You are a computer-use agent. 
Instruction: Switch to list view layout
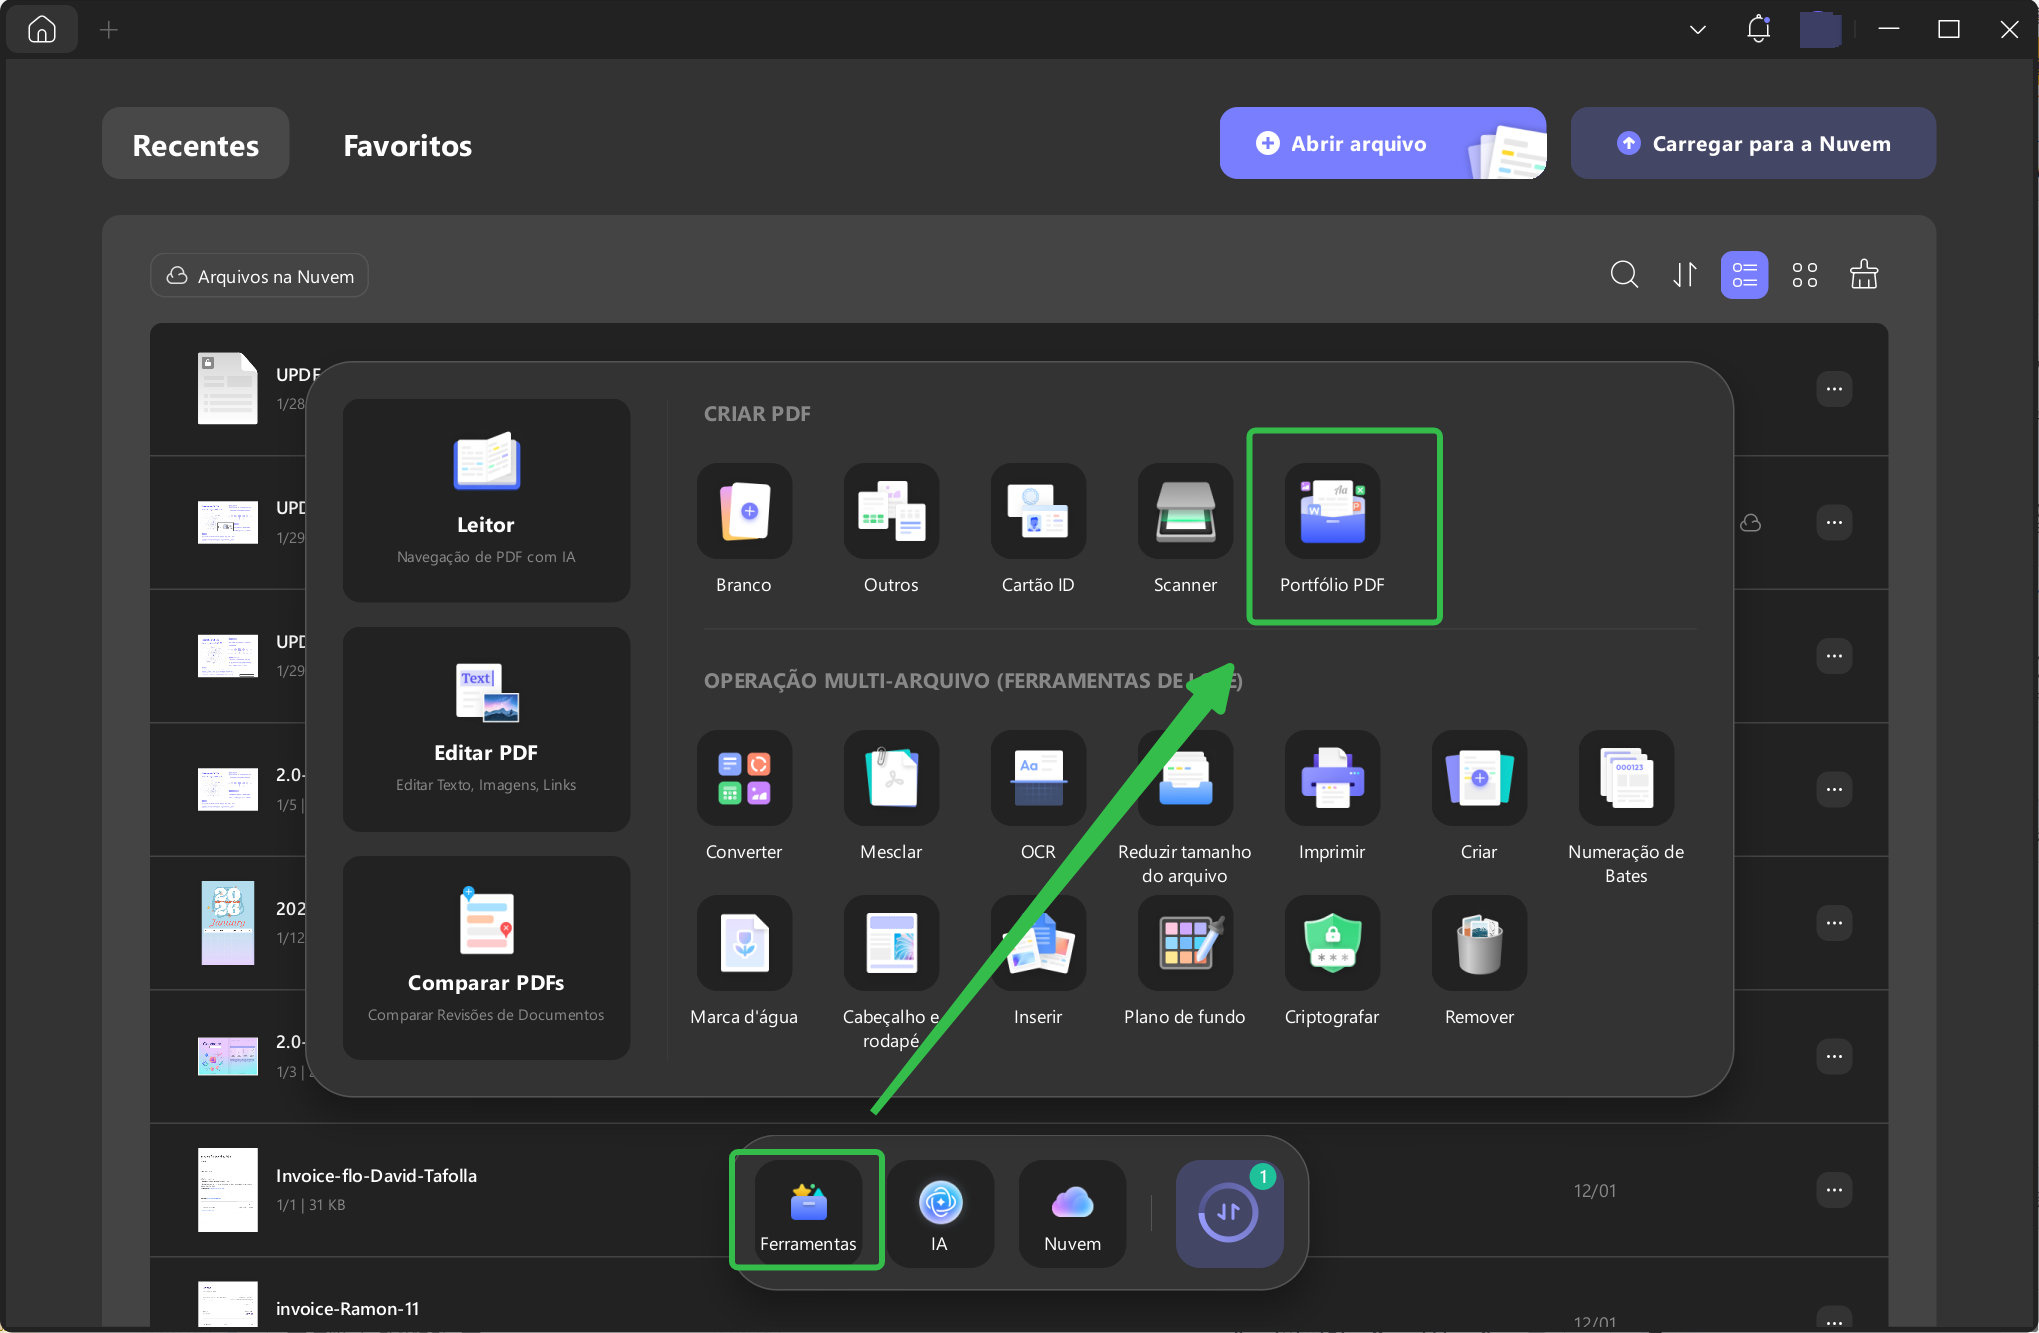tap(1744, 275)
